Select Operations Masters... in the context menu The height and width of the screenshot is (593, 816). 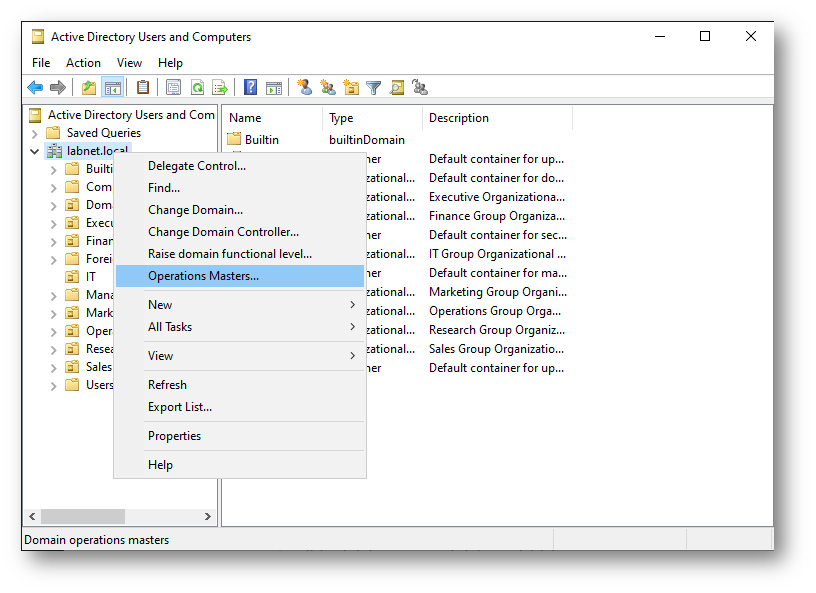pyautogui.click(x=240, y=276)
